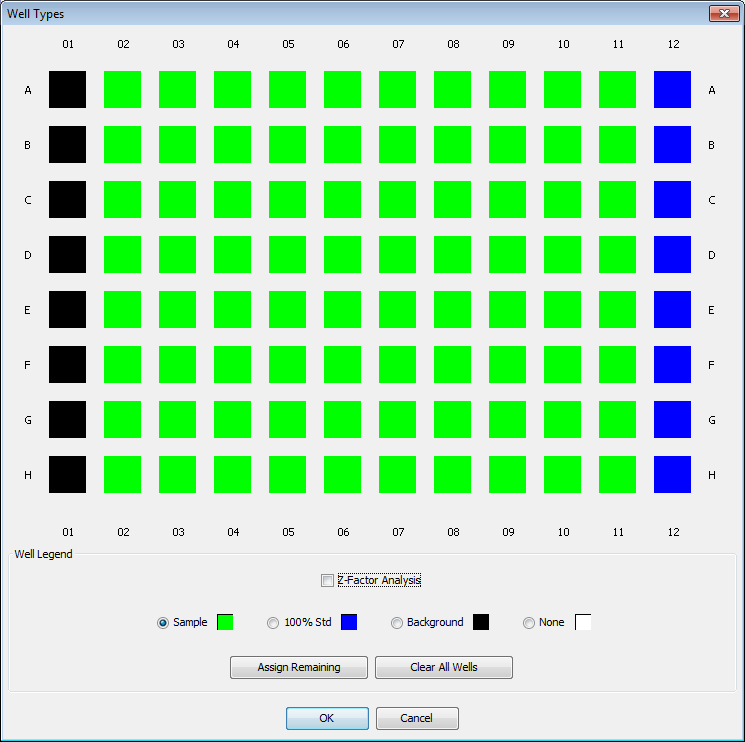This screenshot has width=745, height=742.
Task: Select green sample well F06
Action: click(343, 365)
